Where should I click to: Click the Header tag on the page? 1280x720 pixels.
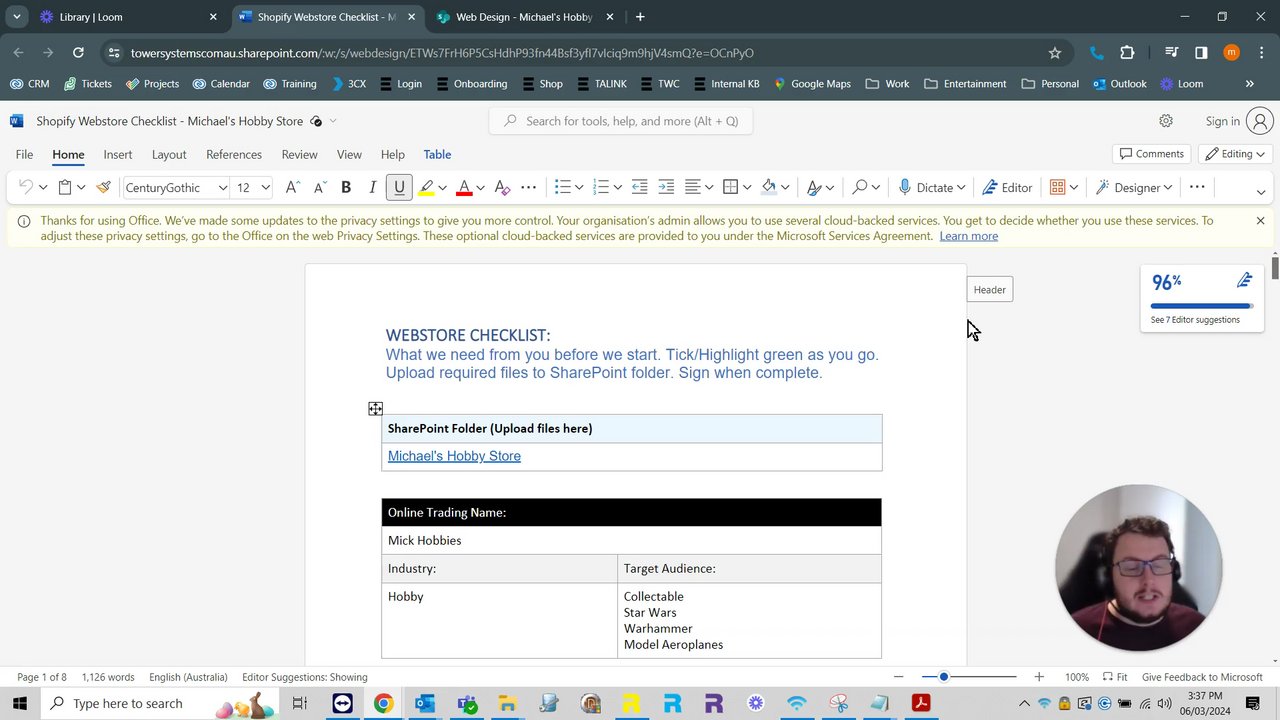(x=990, y=290)
